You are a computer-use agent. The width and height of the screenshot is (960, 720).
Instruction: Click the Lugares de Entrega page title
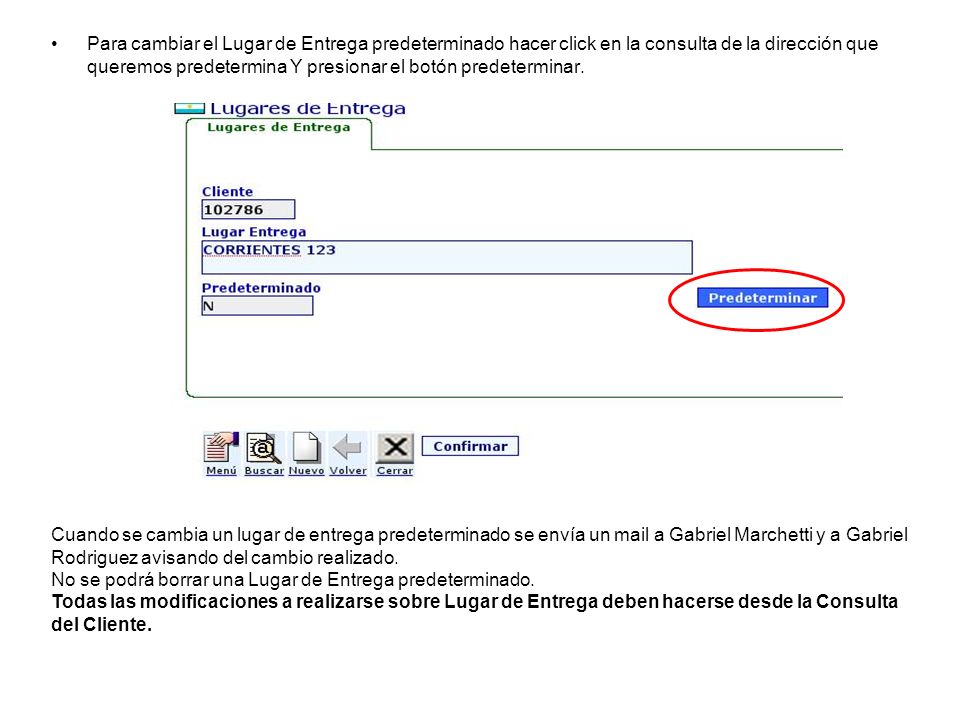[307, 108]
